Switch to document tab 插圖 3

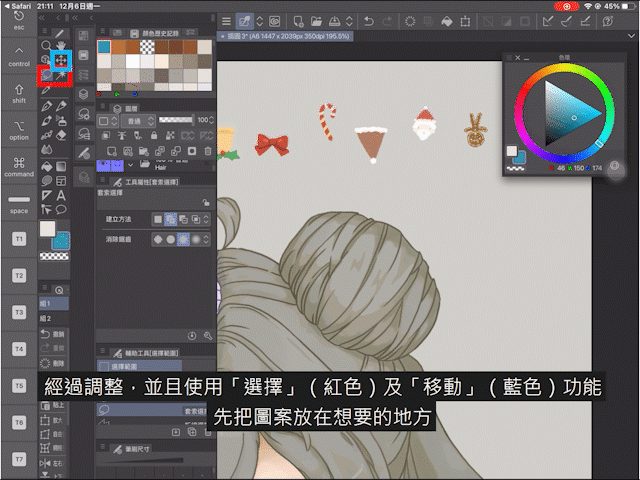(285, 36)
